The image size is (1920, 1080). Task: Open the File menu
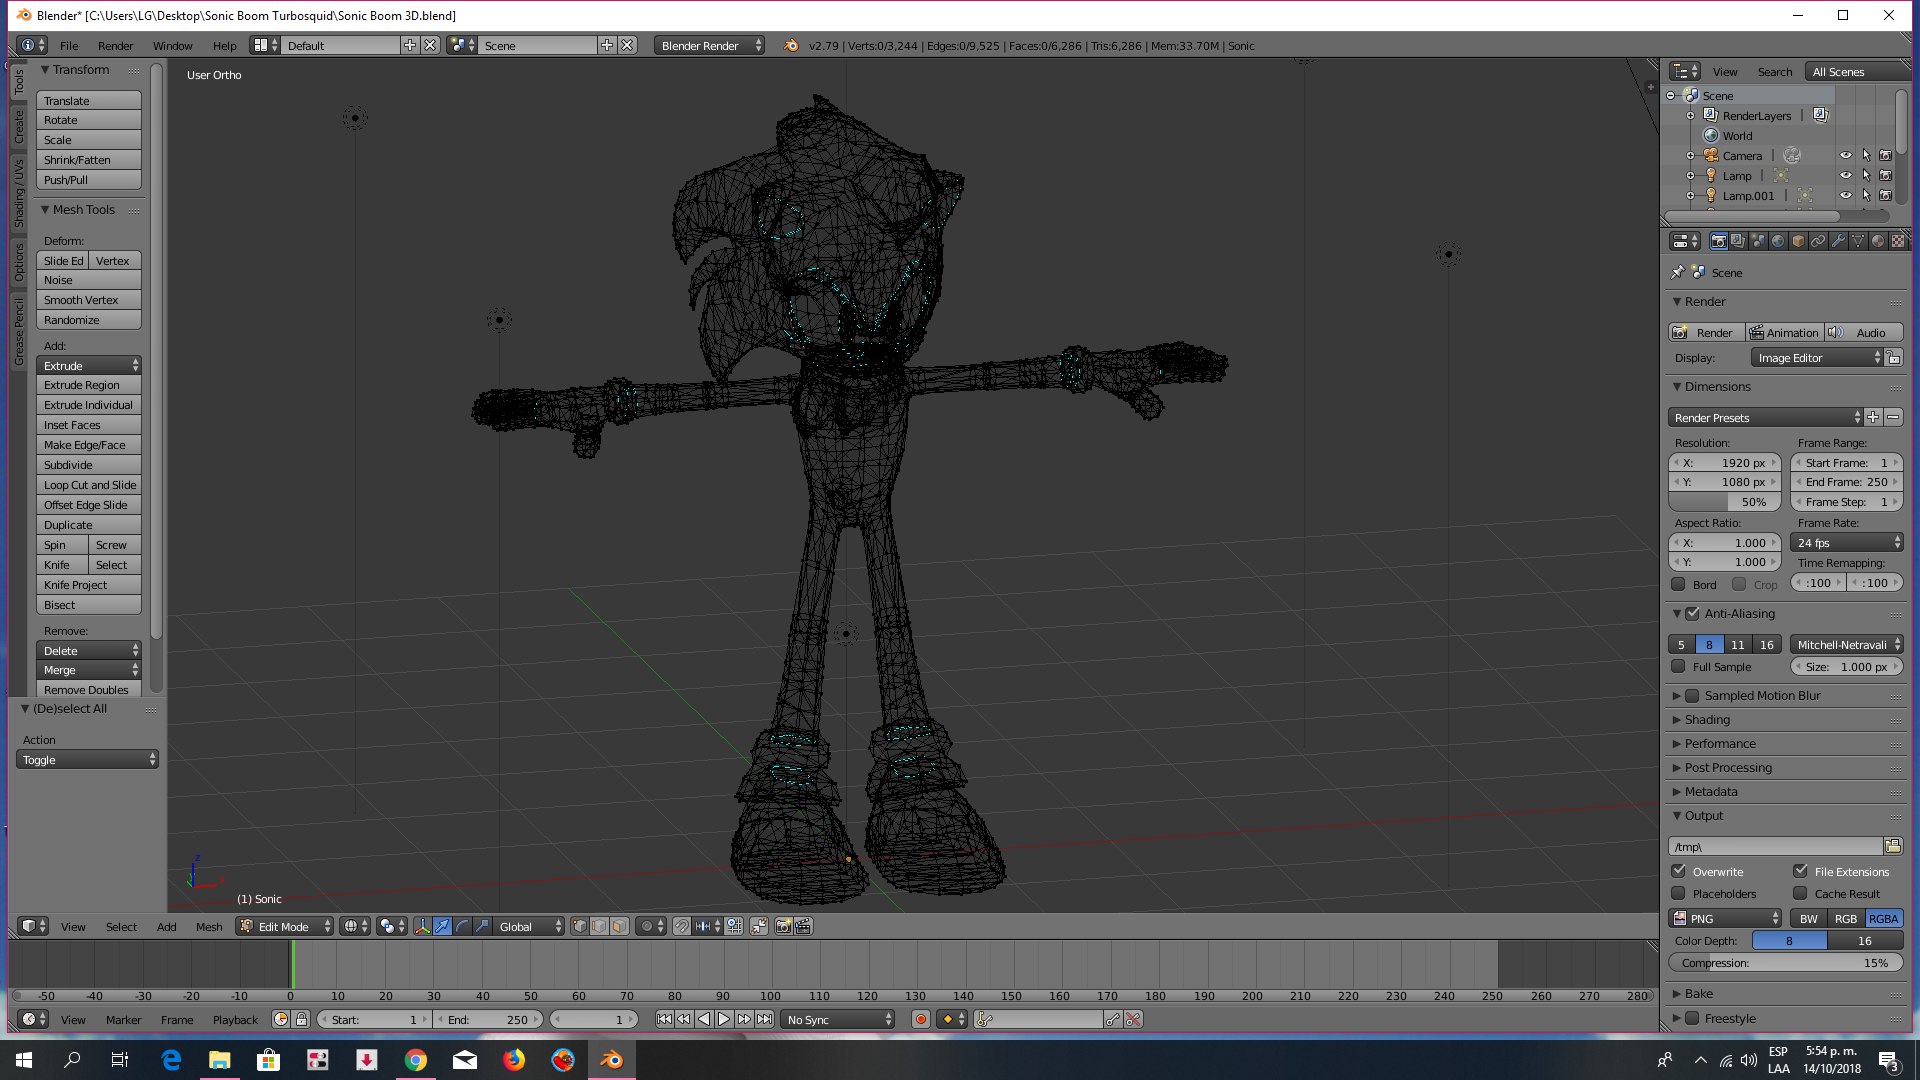pos(69,45)
